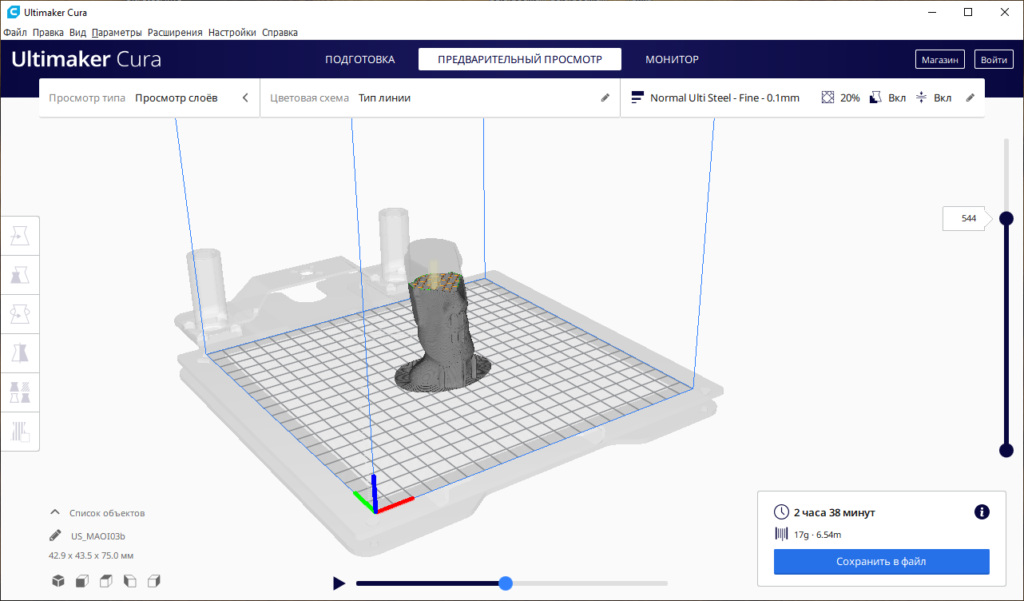Click the layer number field showing 544
This screenshot has width=1024, height=601.
[967, 218]
